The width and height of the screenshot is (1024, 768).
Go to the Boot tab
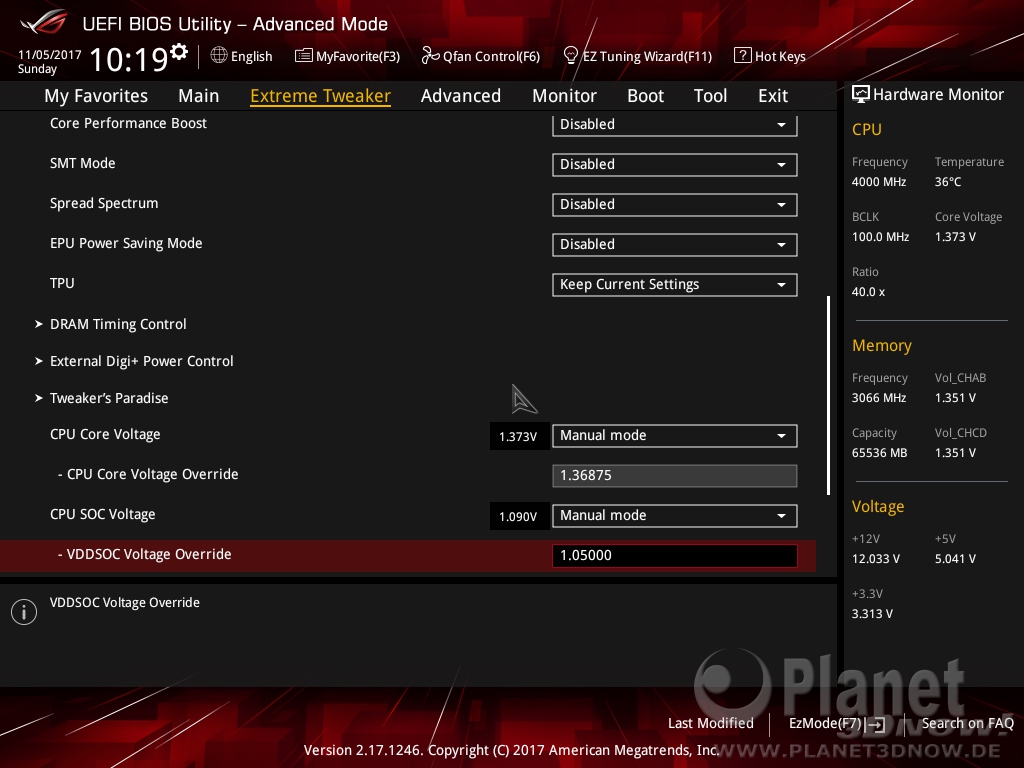point(645,96)
